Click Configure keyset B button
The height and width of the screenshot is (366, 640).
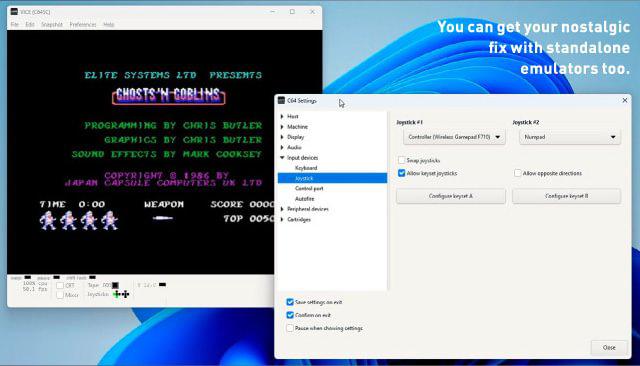567,196
